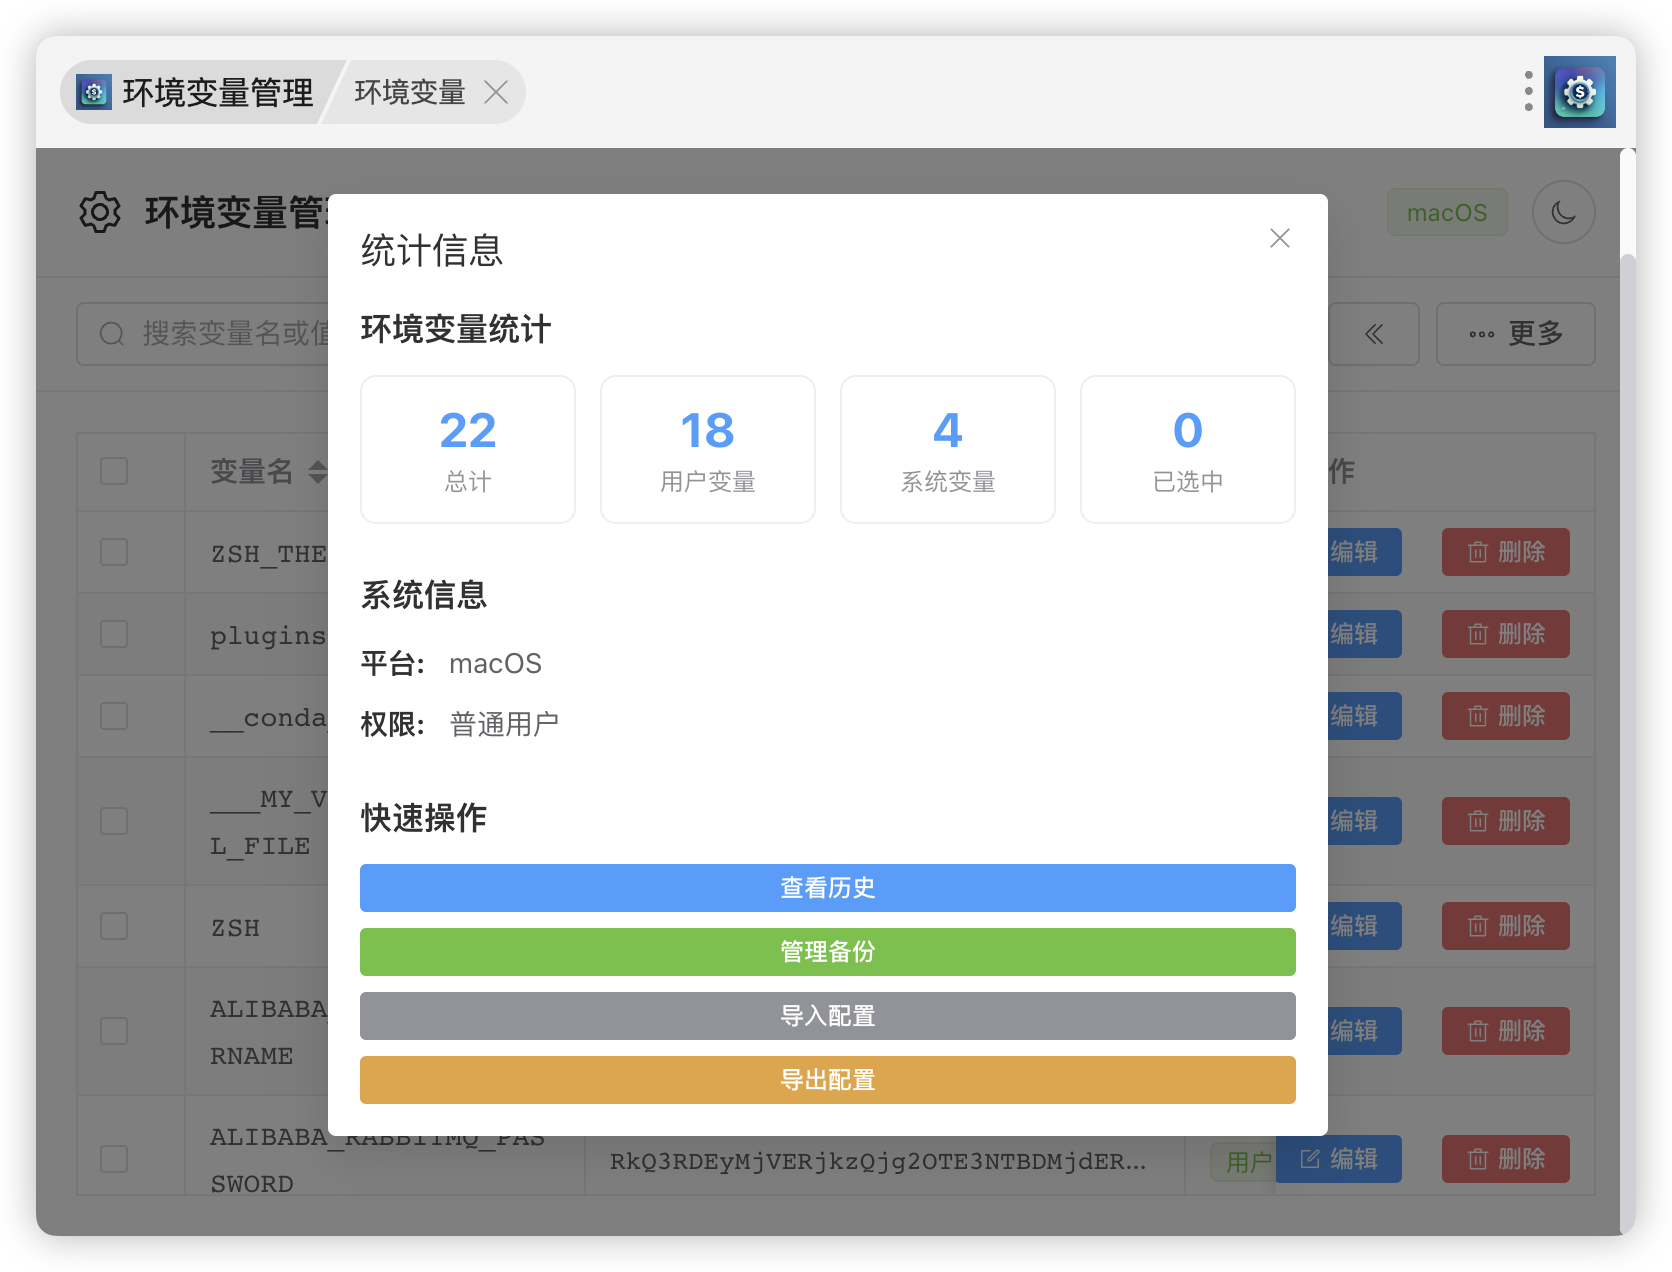
Task: Check the ZSH row checkbox
Action: click(114, 926)
